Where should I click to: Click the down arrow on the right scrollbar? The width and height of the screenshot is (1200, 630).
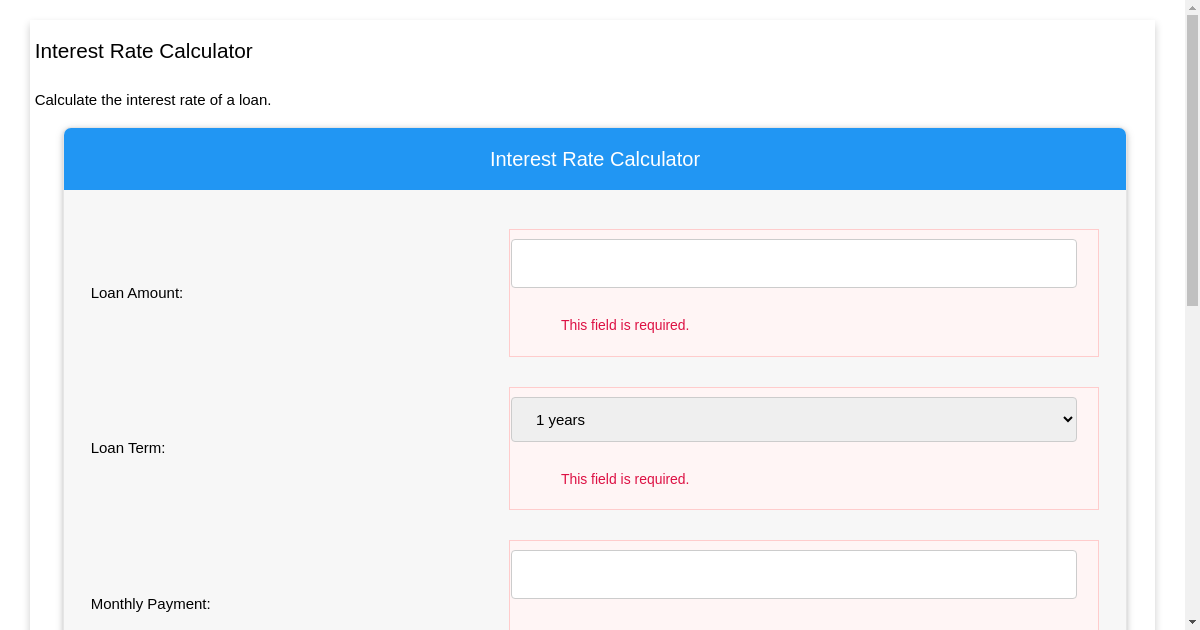click(1193, 622)
